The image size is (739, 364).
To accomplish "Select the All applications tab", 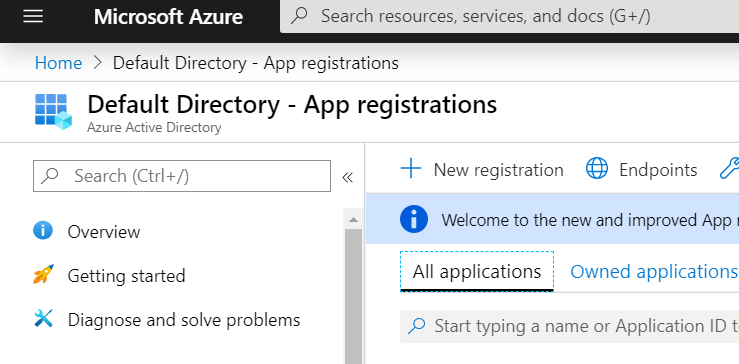I will point(476,272).
